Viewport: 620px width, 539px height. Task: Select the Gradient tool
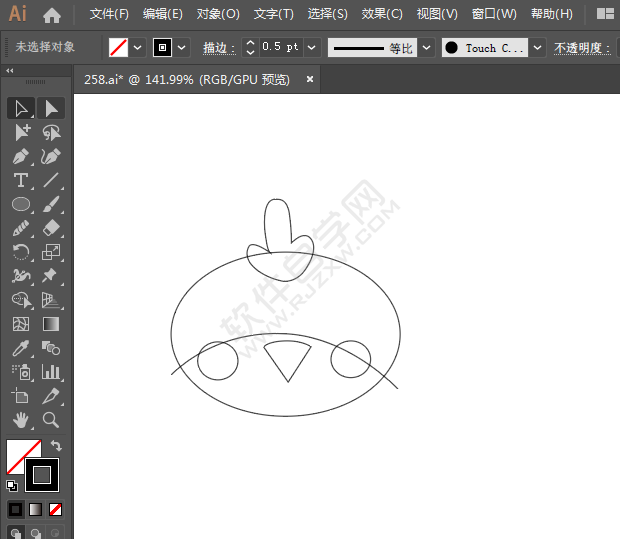pos(51,325)
